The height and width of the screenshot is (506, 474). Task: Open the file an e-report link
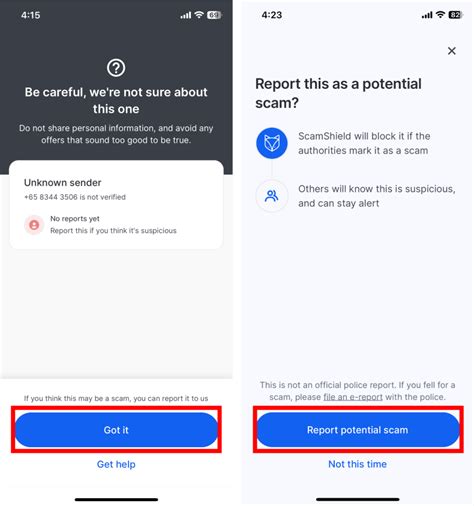point(353,397)
